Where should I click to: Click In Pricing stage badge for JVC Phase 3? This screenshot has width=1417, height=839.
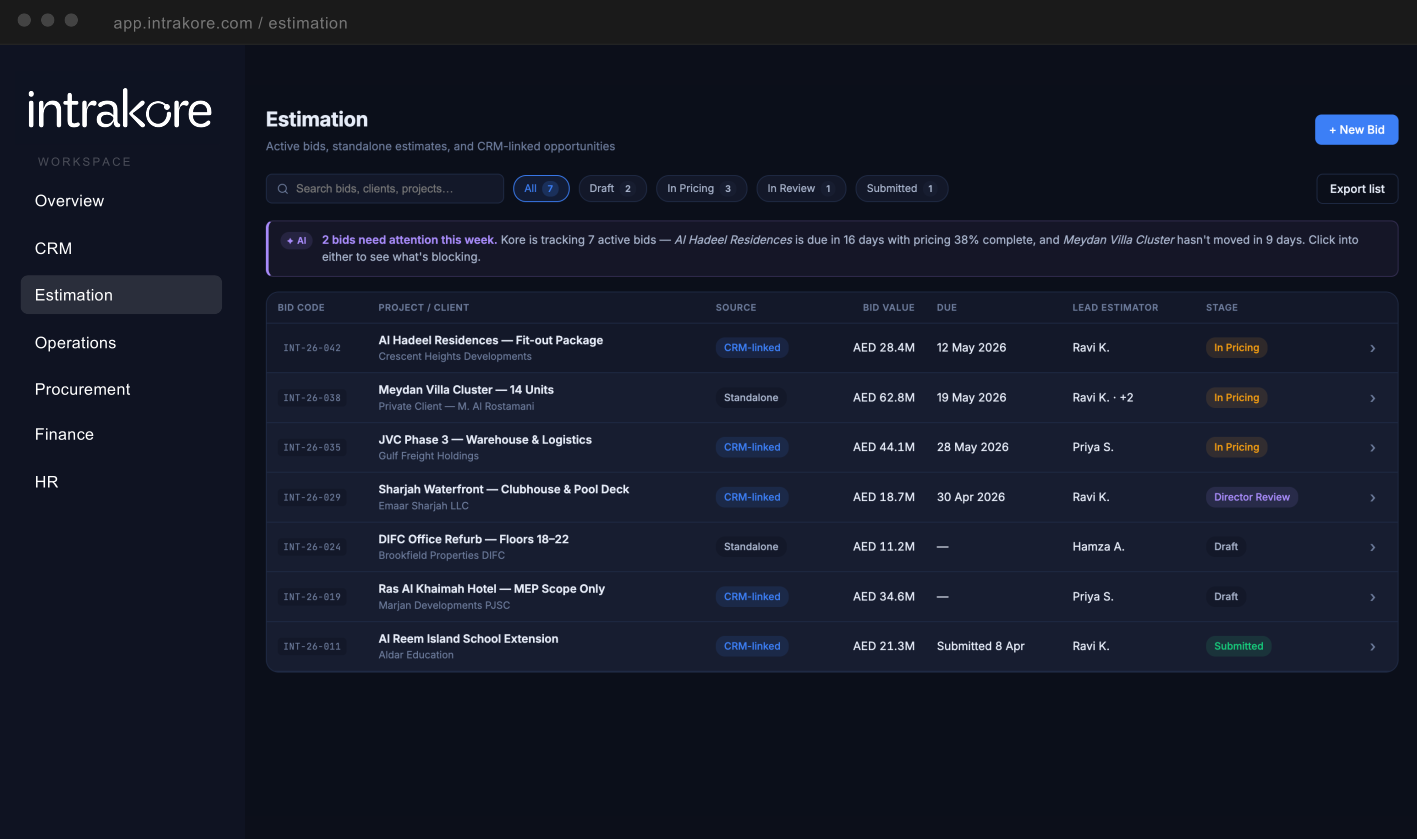coord(1236,448)
